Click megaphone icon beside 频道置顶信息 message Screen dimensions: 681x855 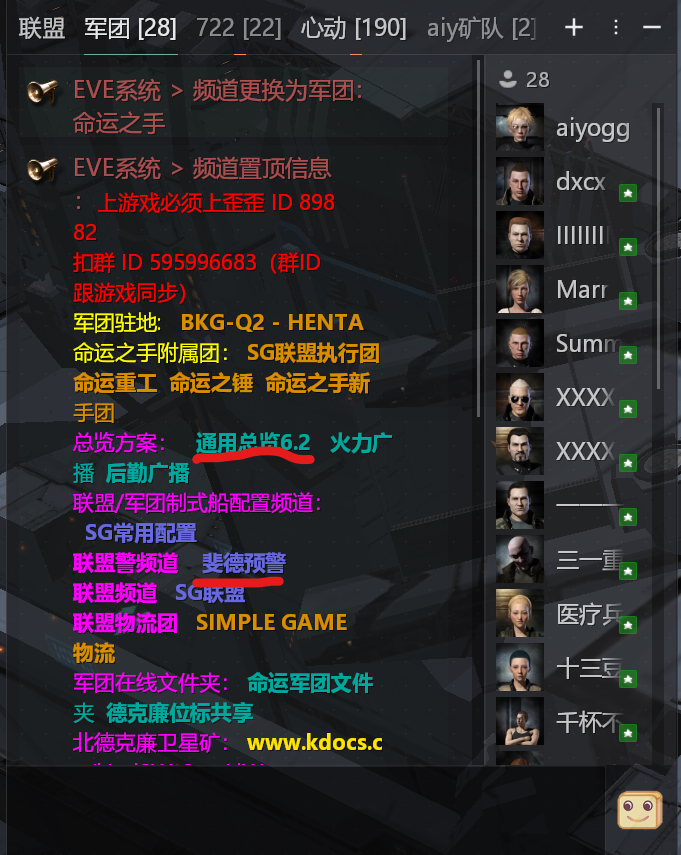(43, 168)
